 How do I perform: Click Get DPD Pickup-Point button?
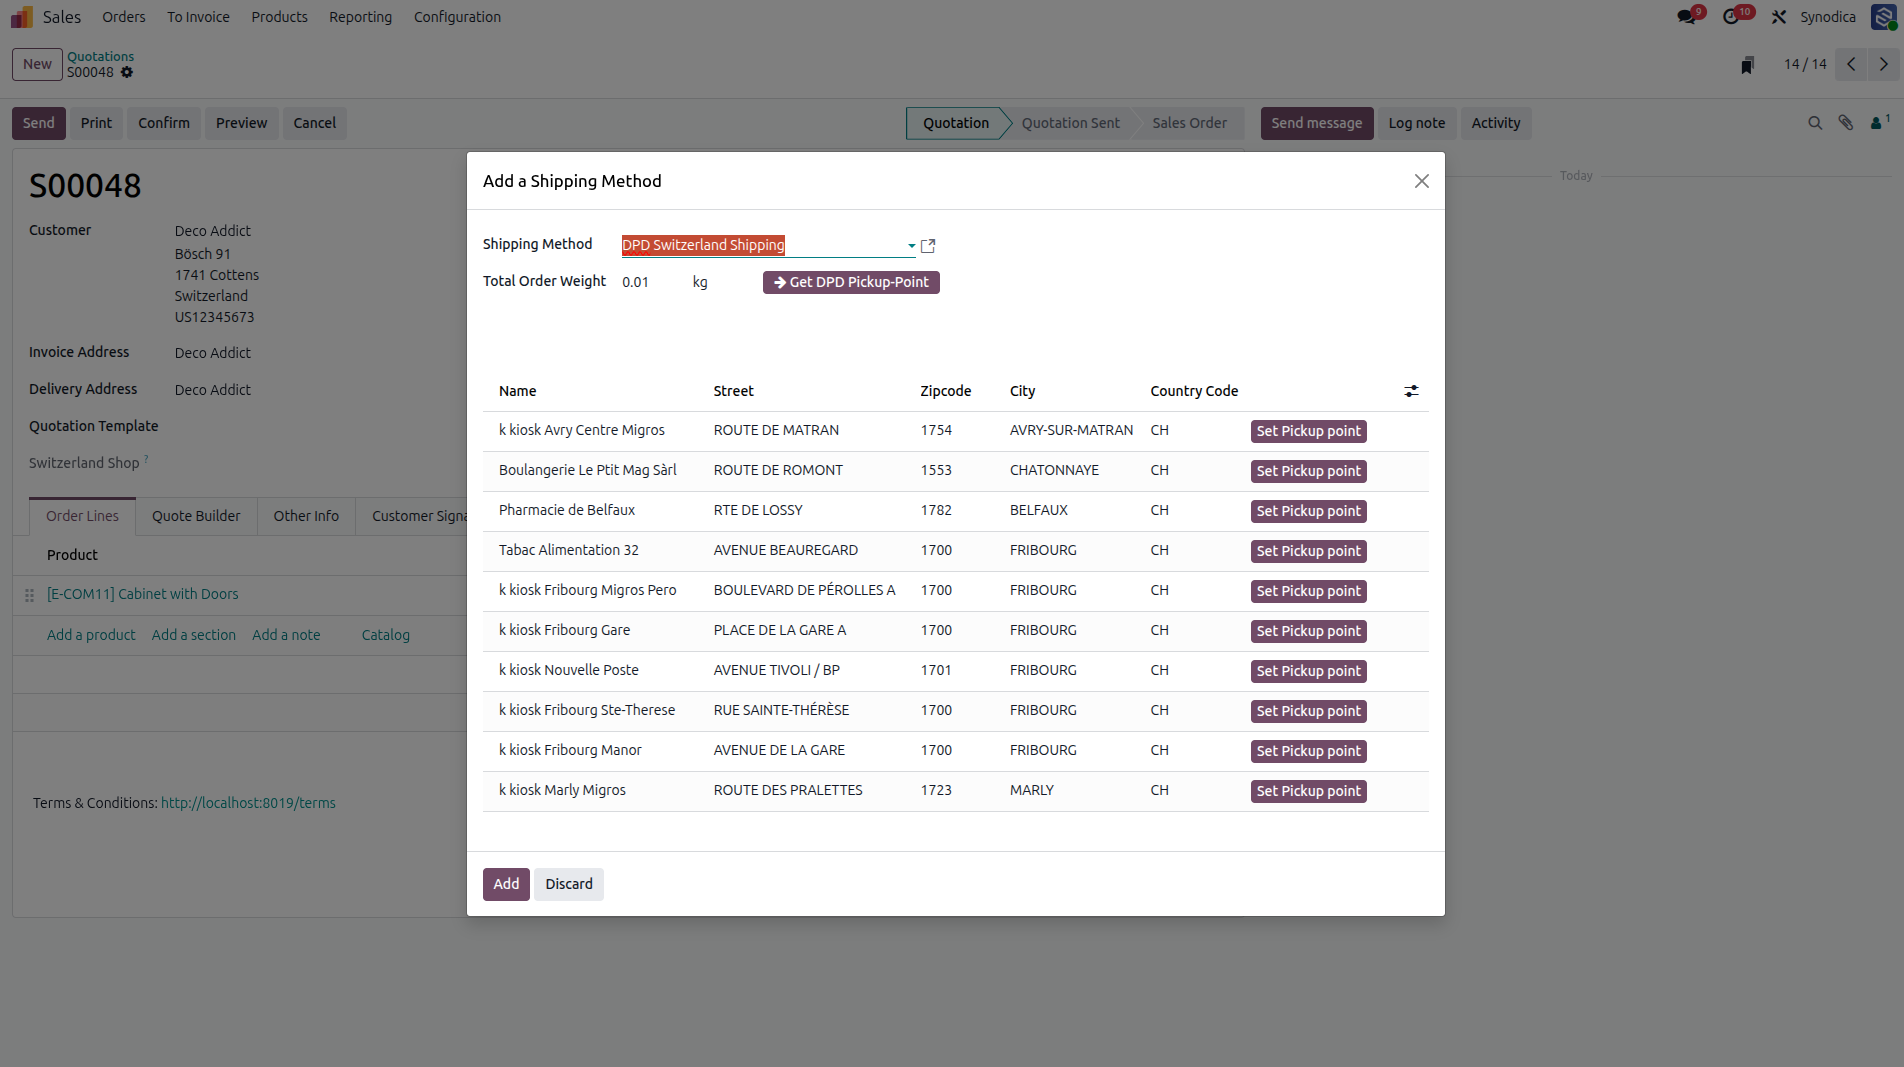pyautogui.click(x=851, y=283)
